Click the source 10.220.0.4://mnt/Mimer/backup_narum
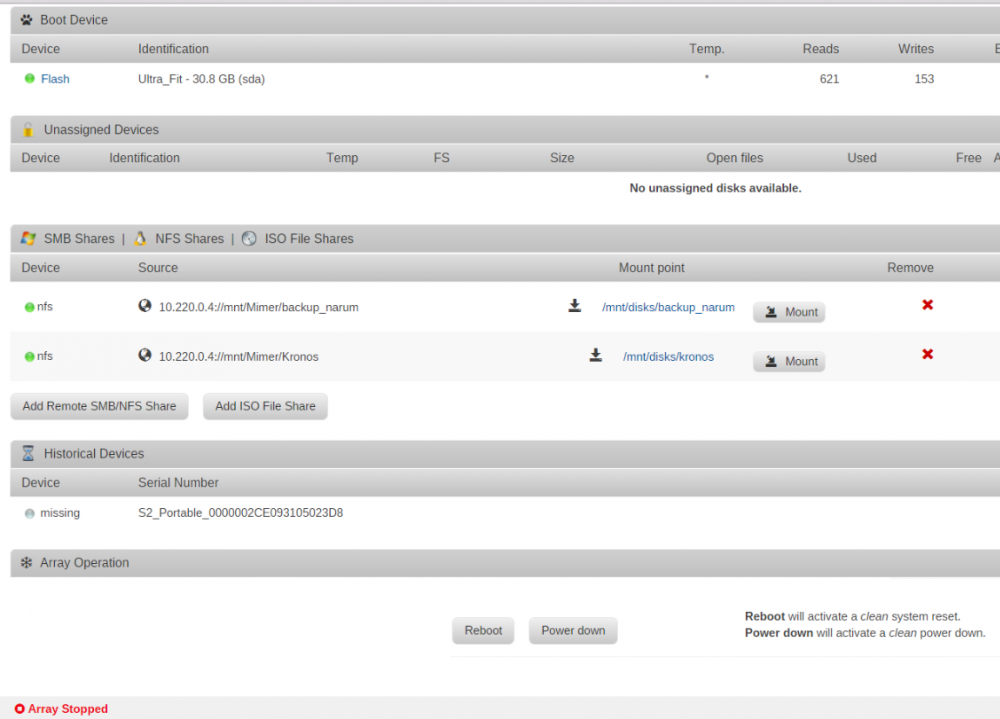 pos(258,308)
